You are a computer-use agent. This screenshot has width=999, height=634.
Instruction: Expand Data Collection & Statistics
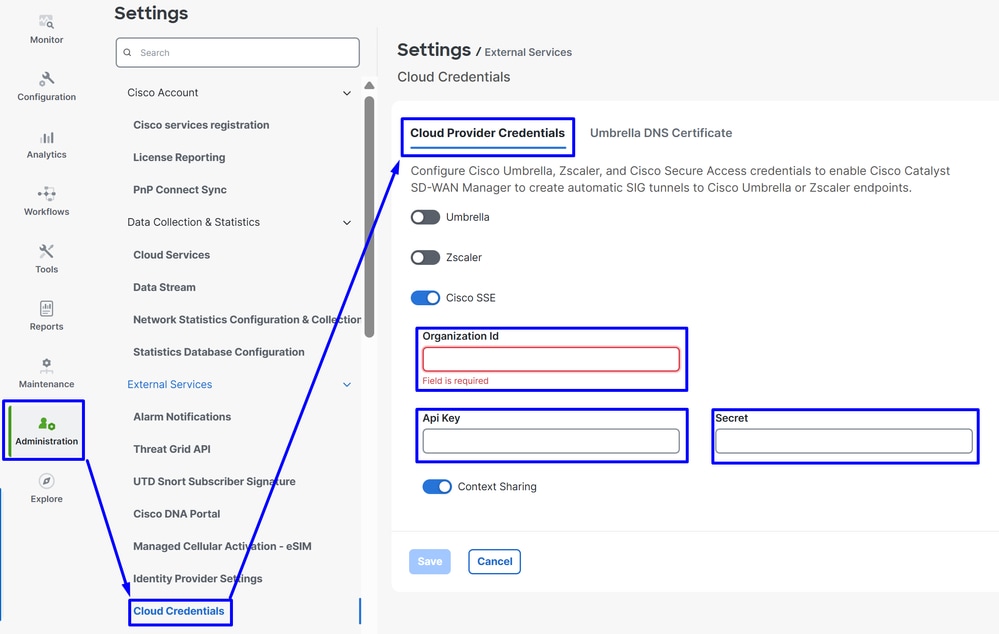click(x=347, y=222)
